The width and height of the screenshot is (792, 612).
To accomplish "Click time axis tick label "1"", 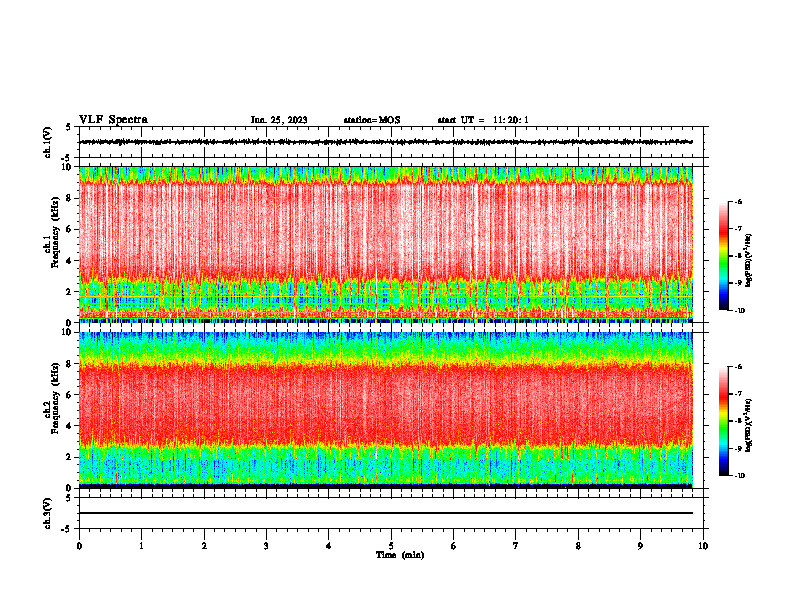I will tap(141, 546).
